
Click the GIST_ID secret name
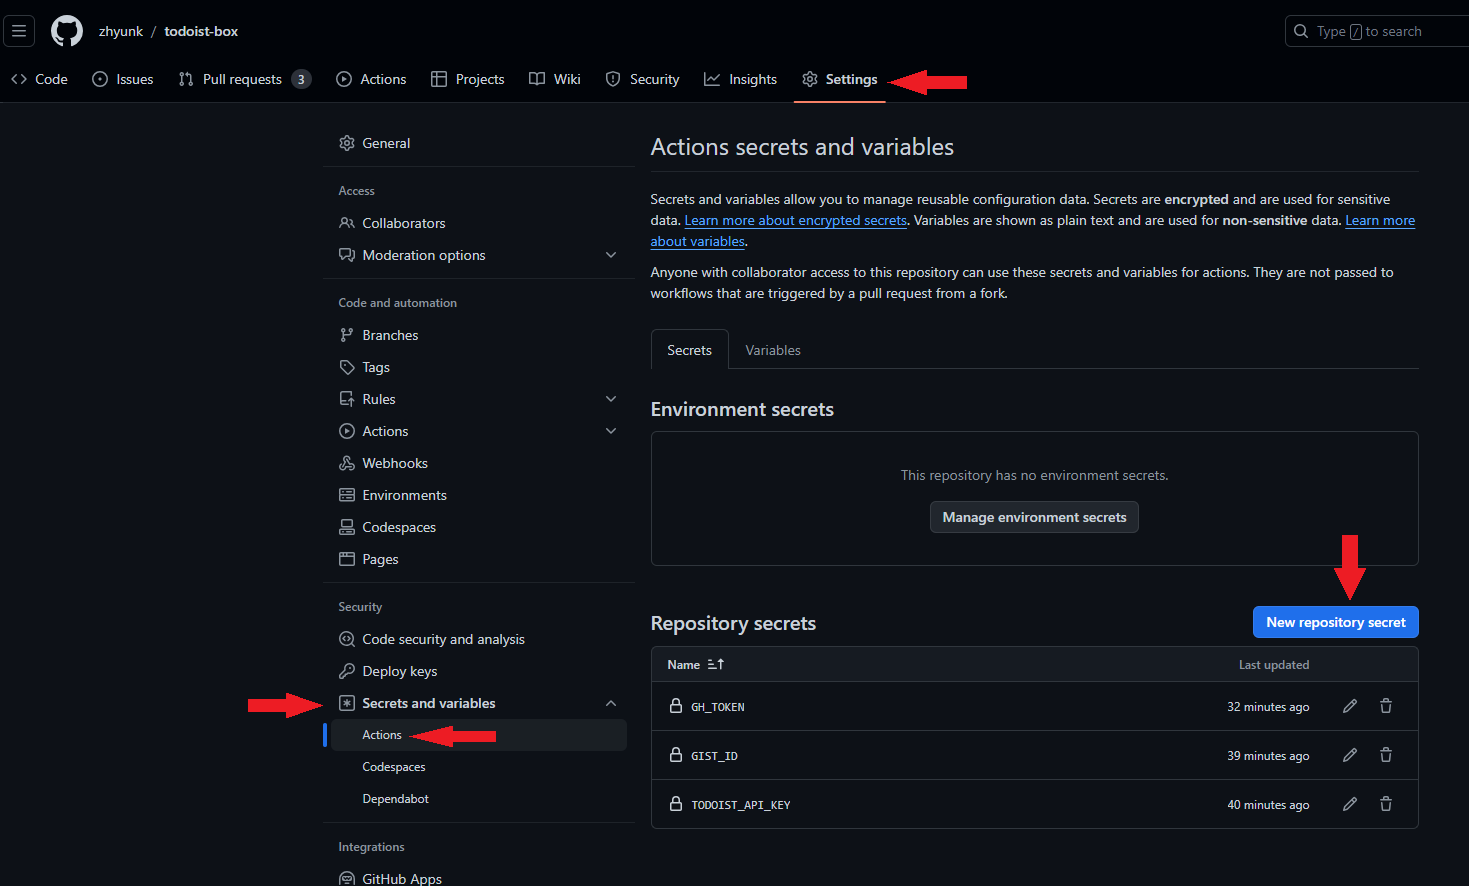pos(714,756)
